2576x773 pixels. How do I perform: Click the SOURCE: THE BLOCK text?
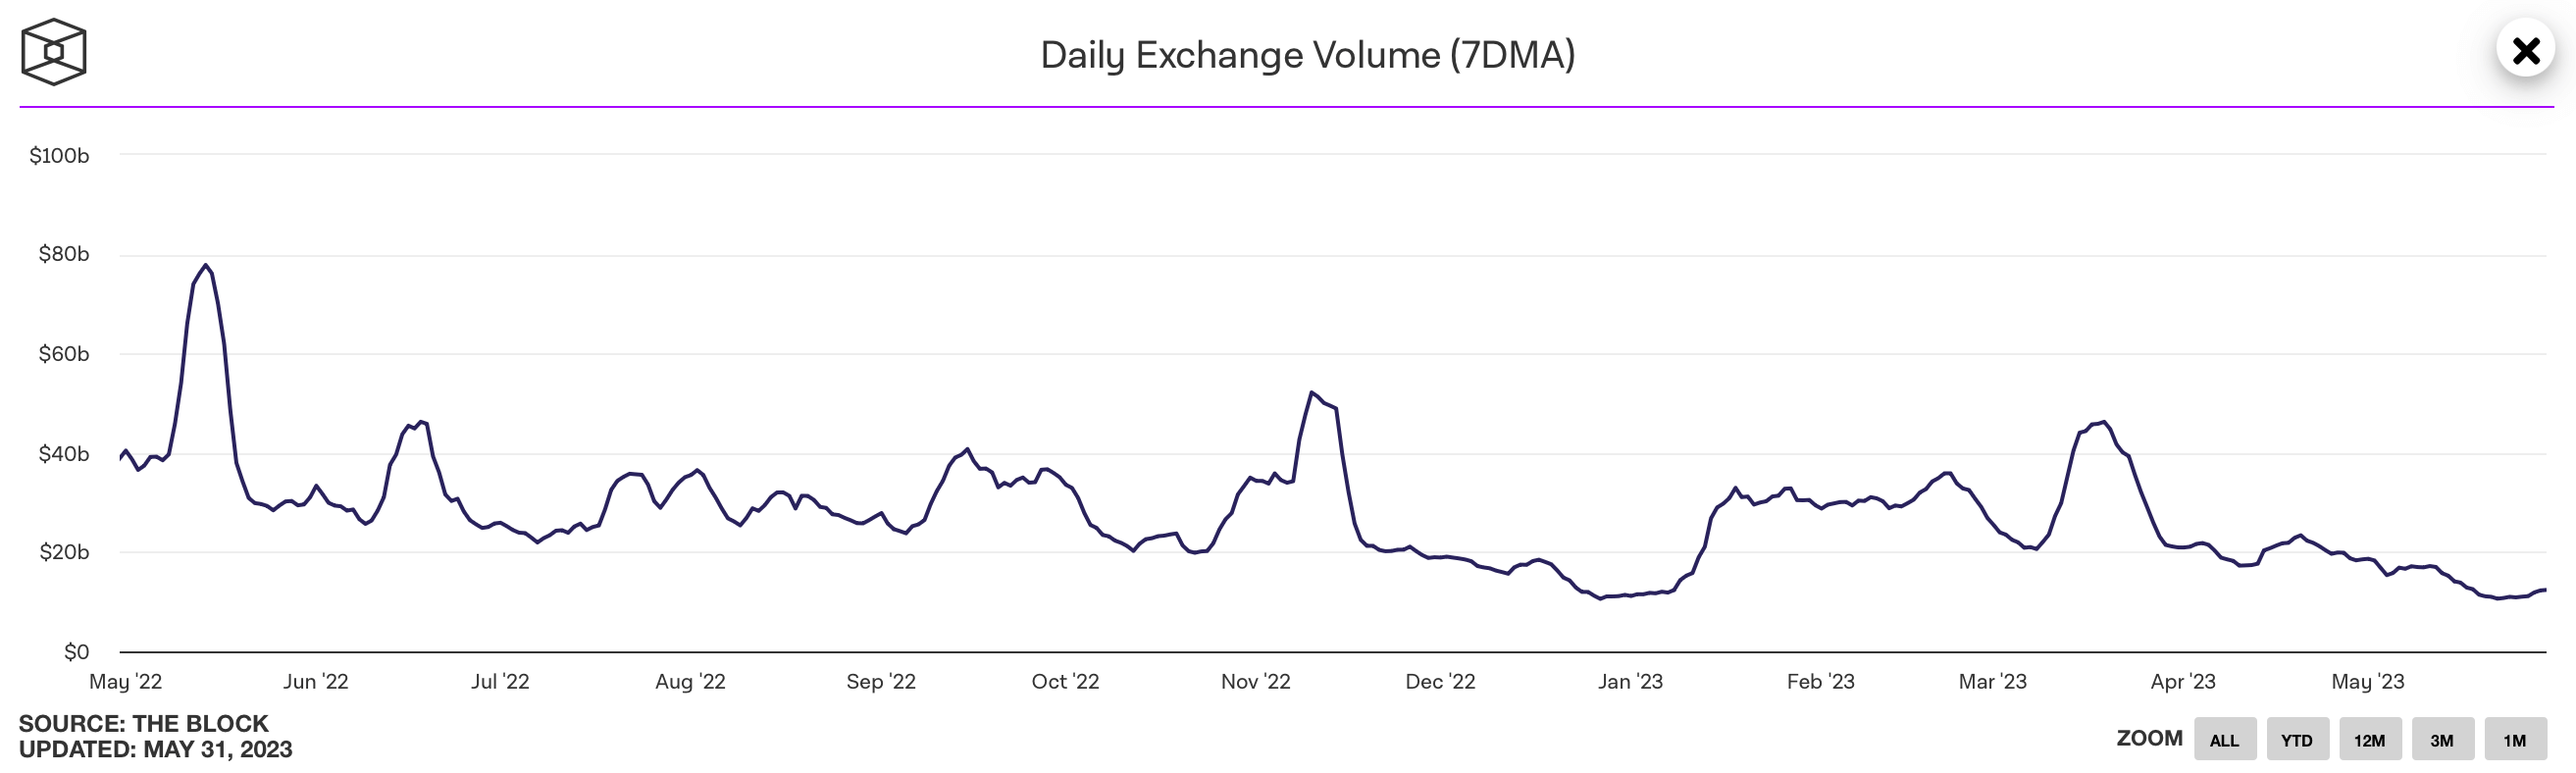coord(143,723)
